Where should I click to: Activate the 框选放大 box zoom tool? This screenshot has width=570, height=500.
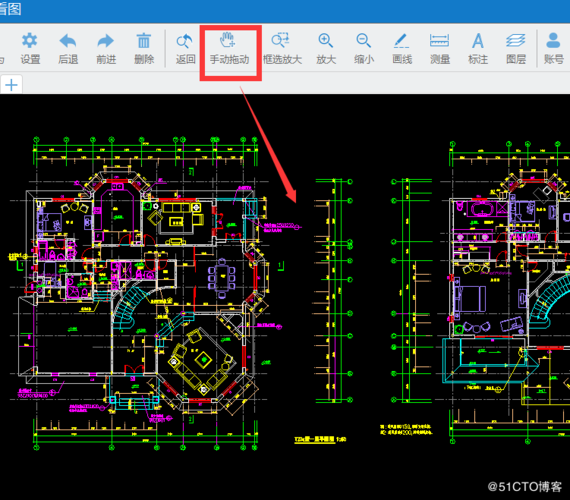click(282, 48)
